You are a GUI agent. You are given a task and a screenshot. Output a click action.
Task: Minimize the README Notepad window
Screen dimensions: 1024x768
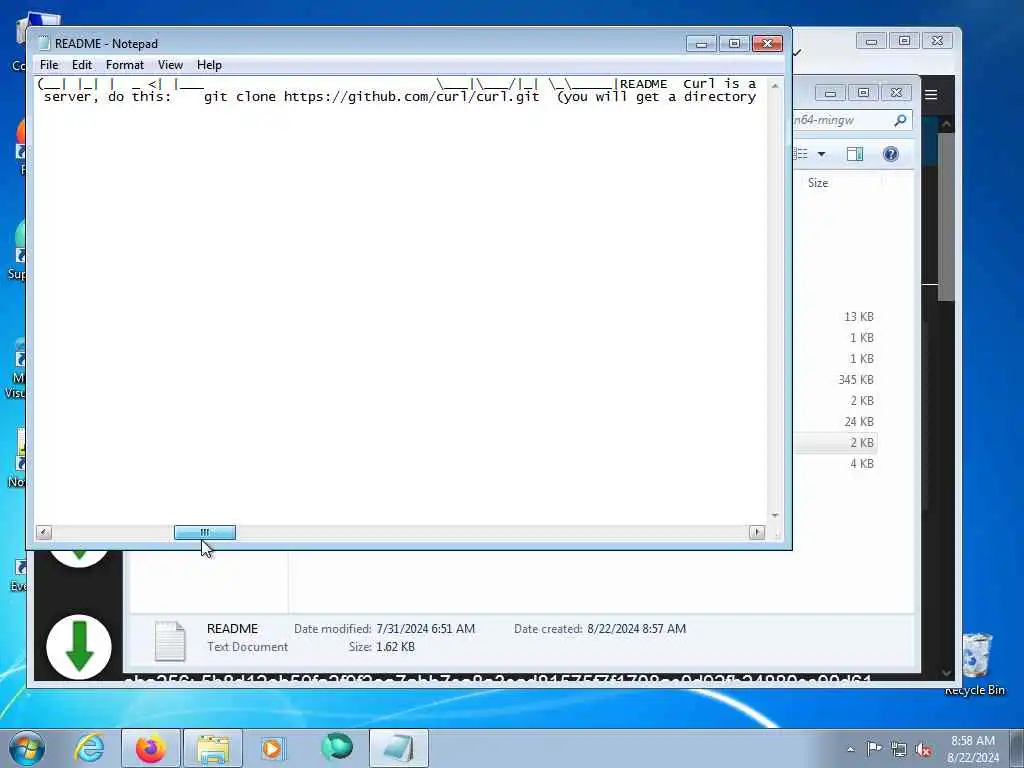pyautogui.click(x=701, y=44)
